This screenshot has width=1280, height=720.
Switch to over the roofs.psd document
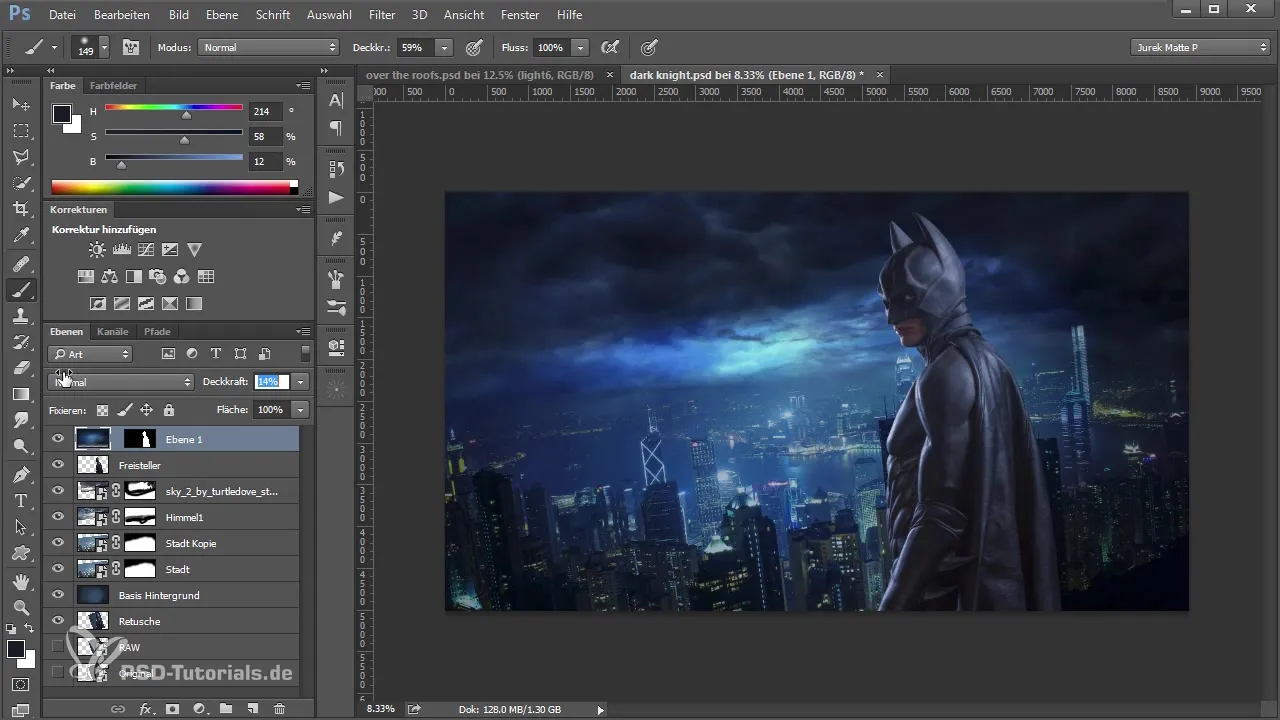[x=480, y=75]
